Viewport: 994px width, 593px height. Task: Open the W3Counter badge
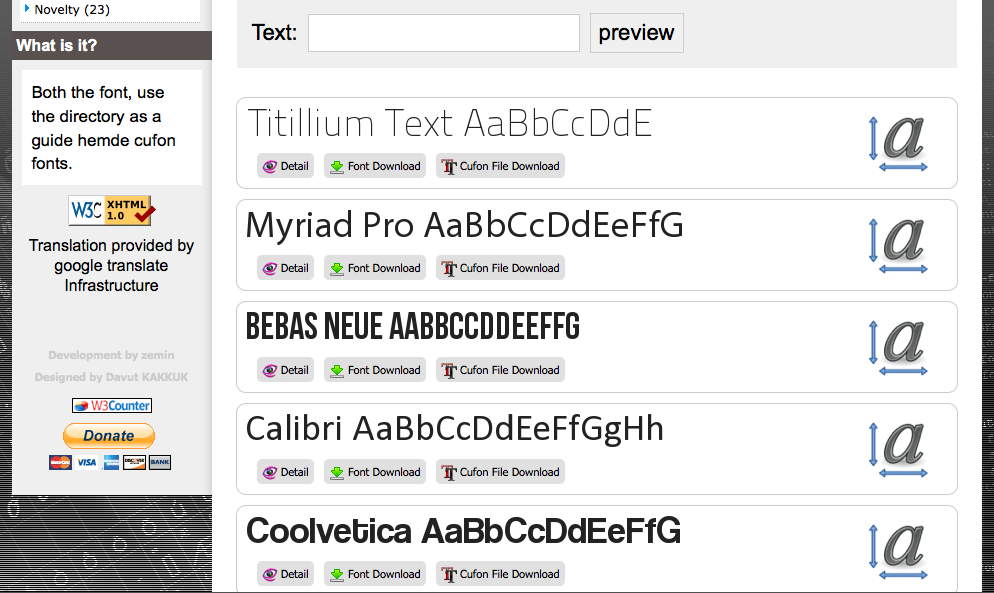[x=112, y=405]
